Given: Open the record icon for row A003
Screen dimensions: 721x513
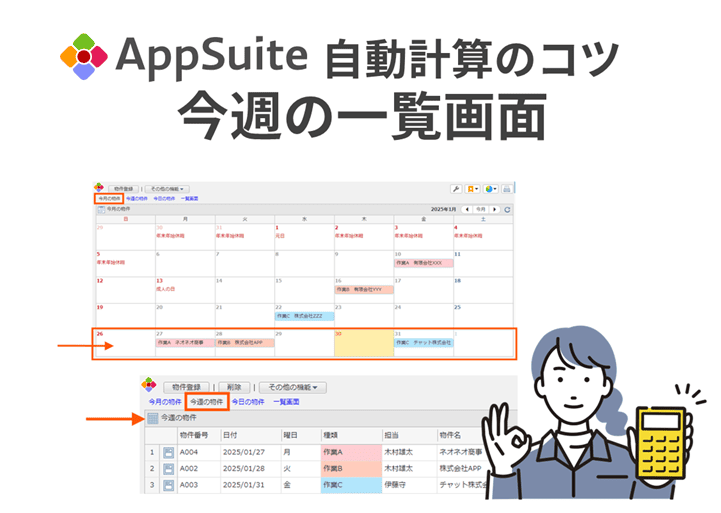Looking at the screenshot, I should pyautogui.click(x=168, y=485).
